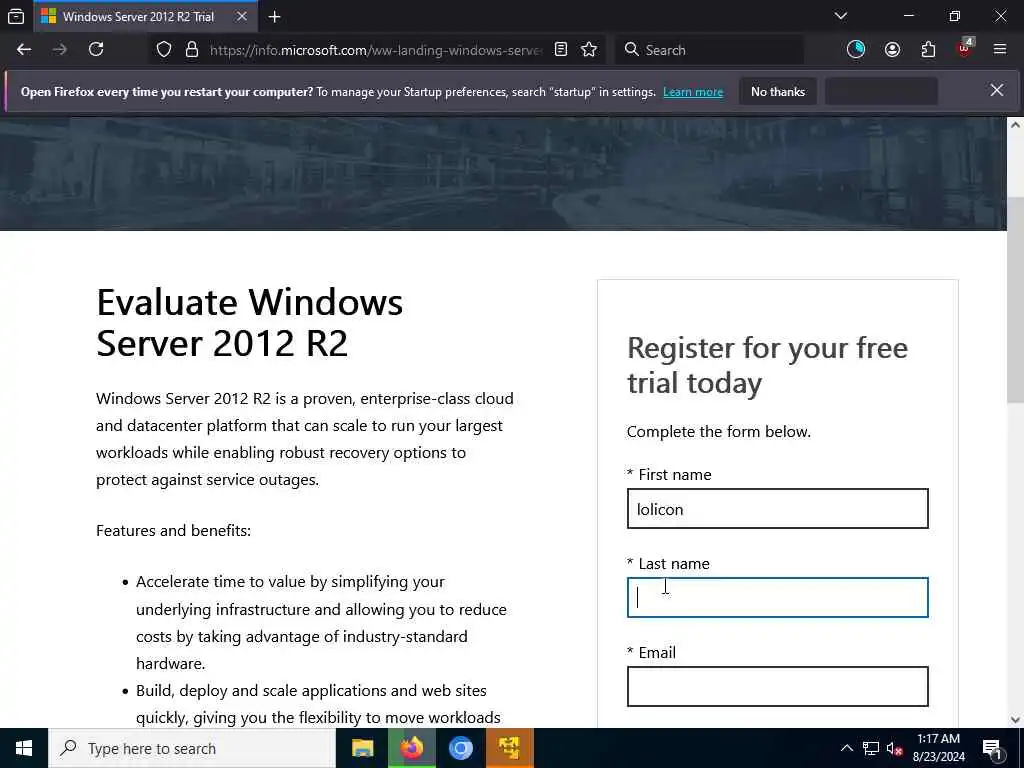This screenshot has width=1024, height=768.
Task: Click the uBlock Origin extension icon
Action: [x=965, y=48]
